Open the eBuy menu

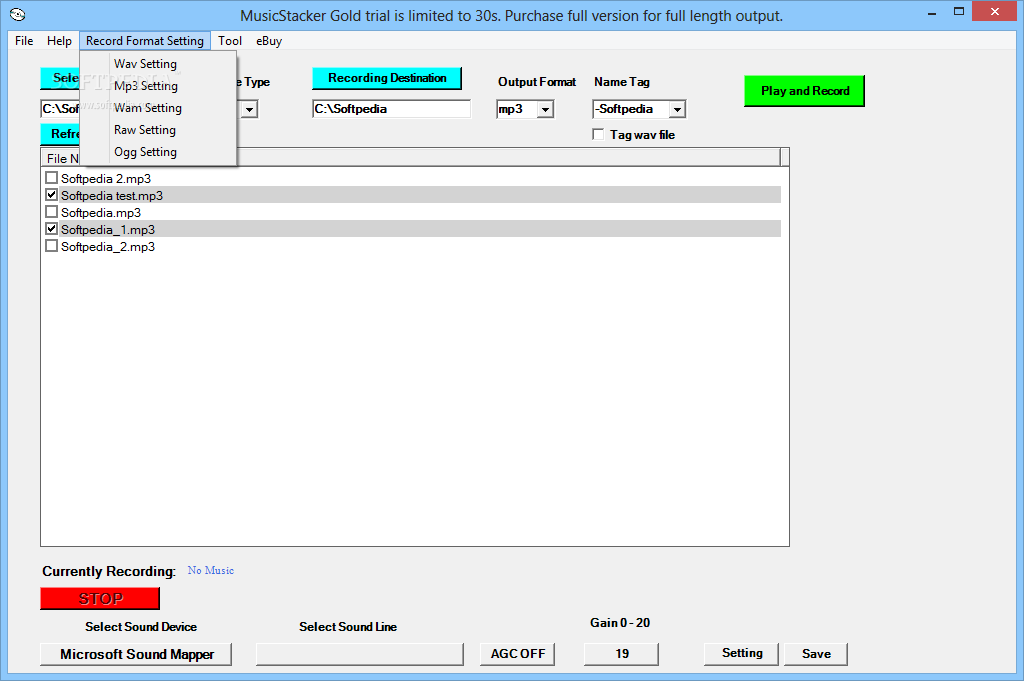point(269,40)
